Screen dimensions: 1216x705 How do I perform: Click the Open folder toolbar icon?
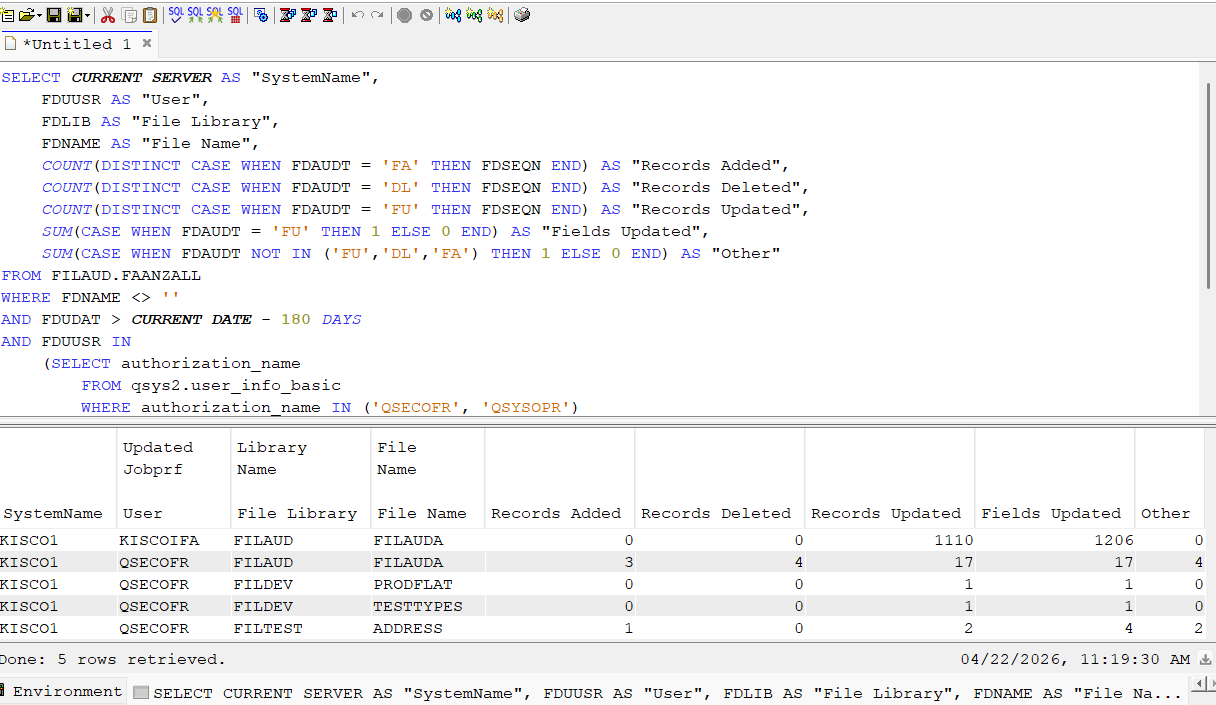click(27, 15)
